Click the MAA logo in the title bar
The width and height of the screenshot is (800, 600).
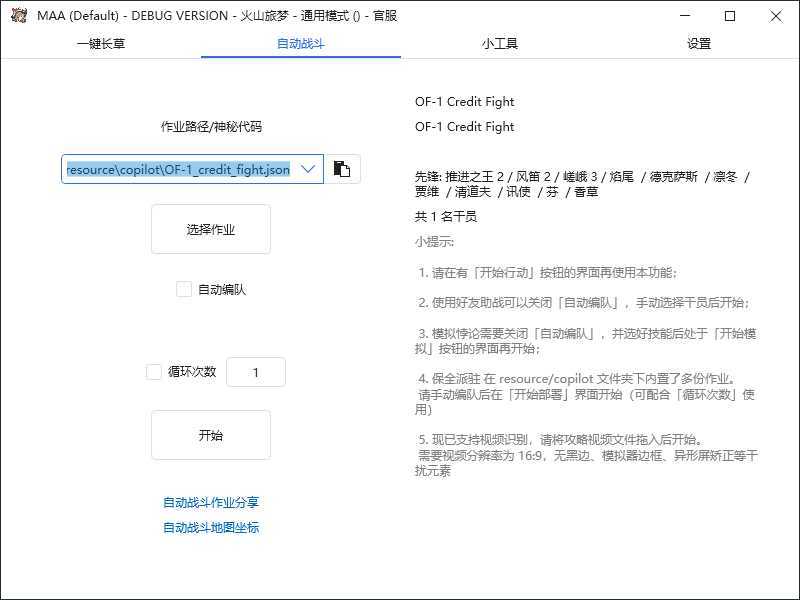[x=17, y=16]
